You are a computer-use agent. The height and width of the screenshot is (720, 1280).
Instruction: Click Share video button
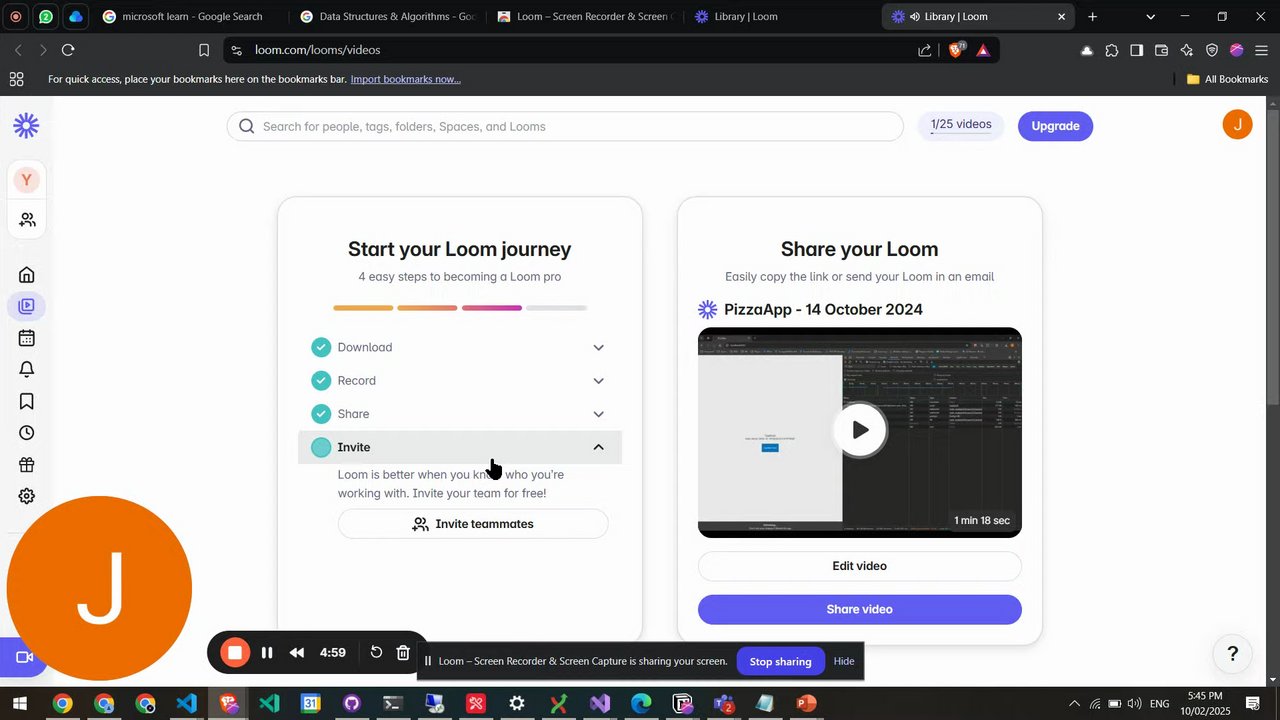(859, 609)
